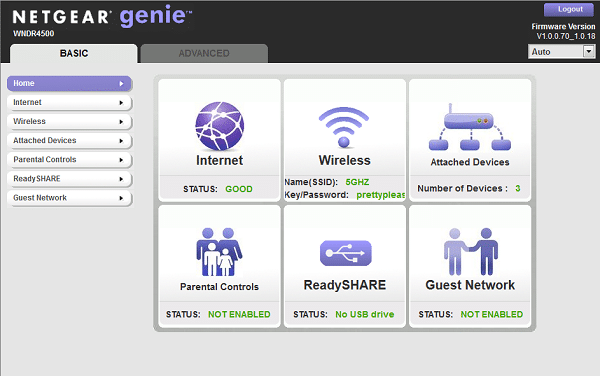The width and height of the screenshot is (600, 376).
Task: Click Parental Controls NOT ENABLED status
Action: (239, 314)
